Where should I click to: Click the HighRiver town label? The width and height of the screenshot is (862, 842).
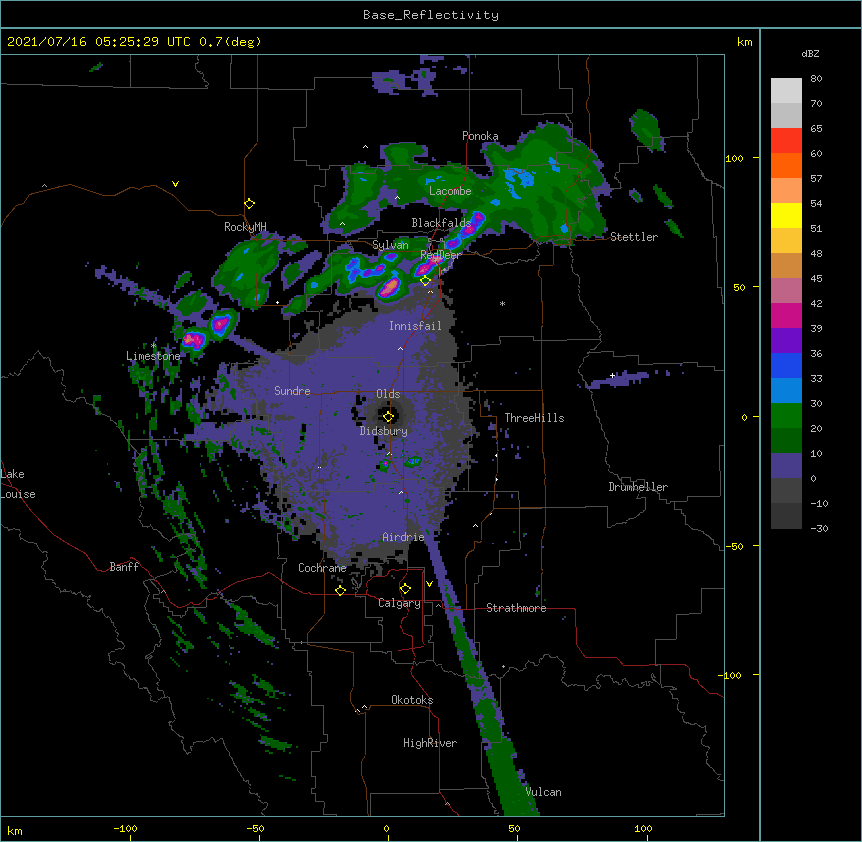430,743
